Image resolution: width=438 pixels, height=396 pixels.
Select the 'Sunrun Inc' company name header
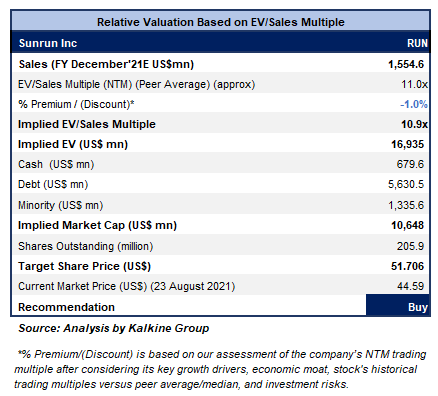click(x=48, y=43)
